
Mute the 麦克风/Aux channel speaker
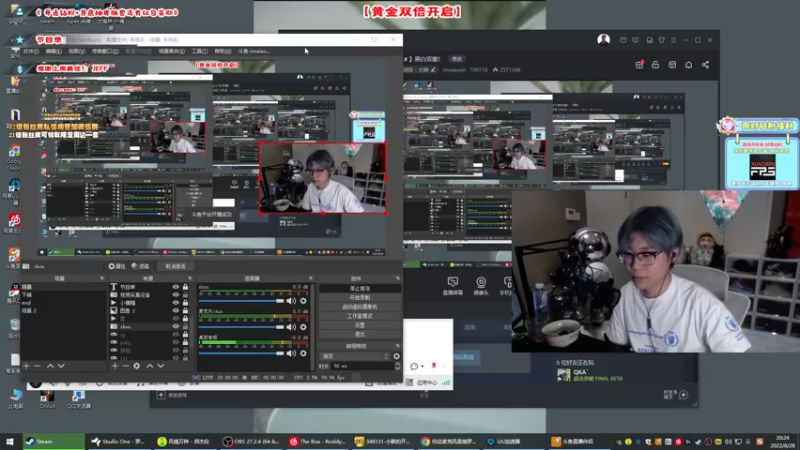(x=291, y=327)
